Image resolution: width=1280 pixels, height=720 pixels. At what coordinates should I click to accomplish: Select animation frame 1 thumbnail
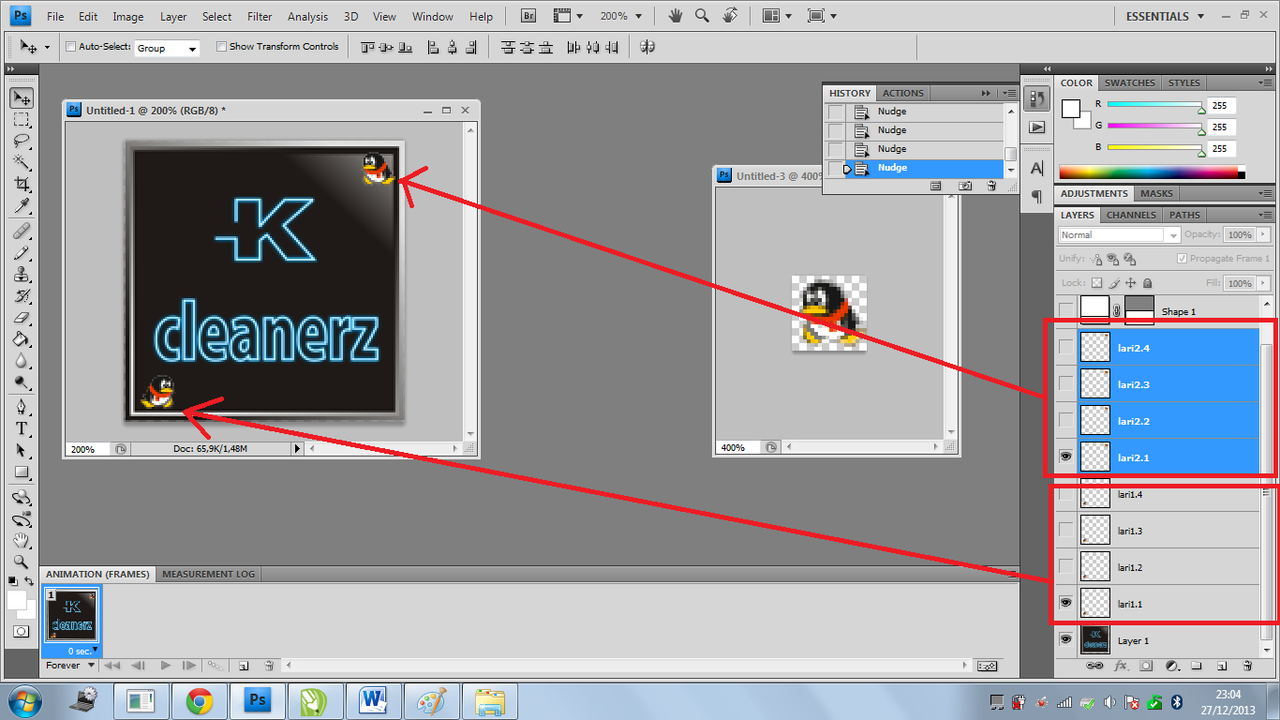[72, 616]
